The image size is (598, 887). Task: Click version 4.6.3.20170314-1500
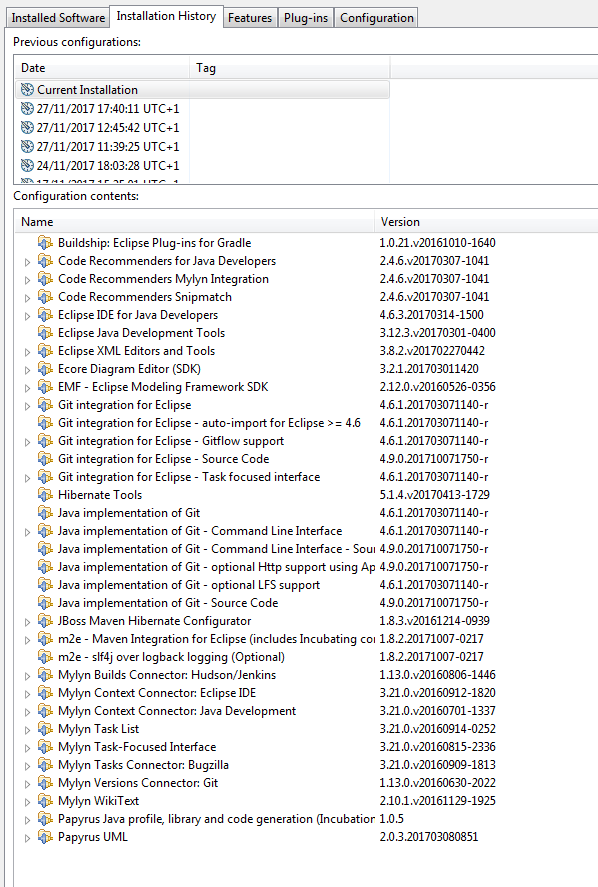[431, 315]
